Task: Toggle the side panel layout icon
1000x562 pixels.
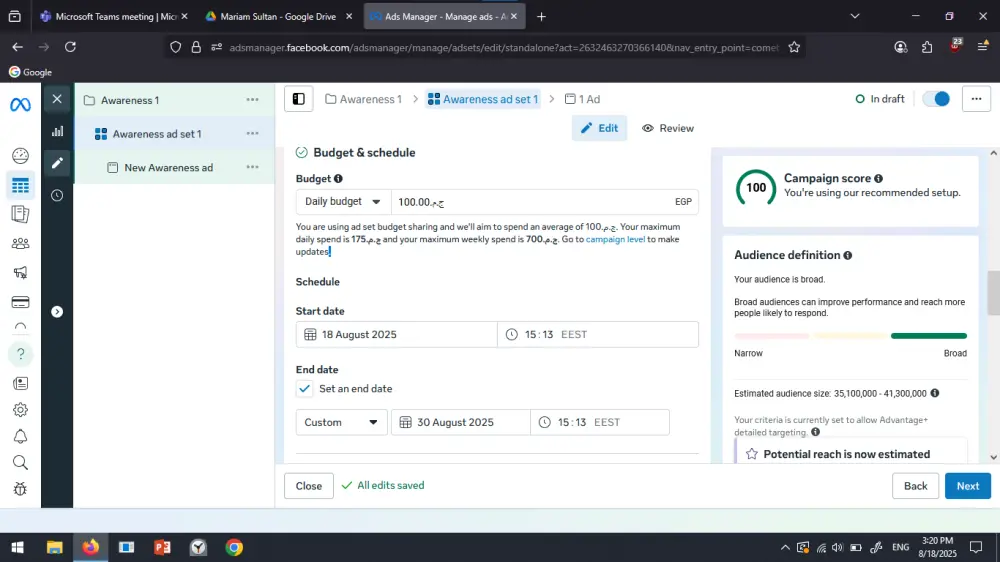Action: coord(298,99)
